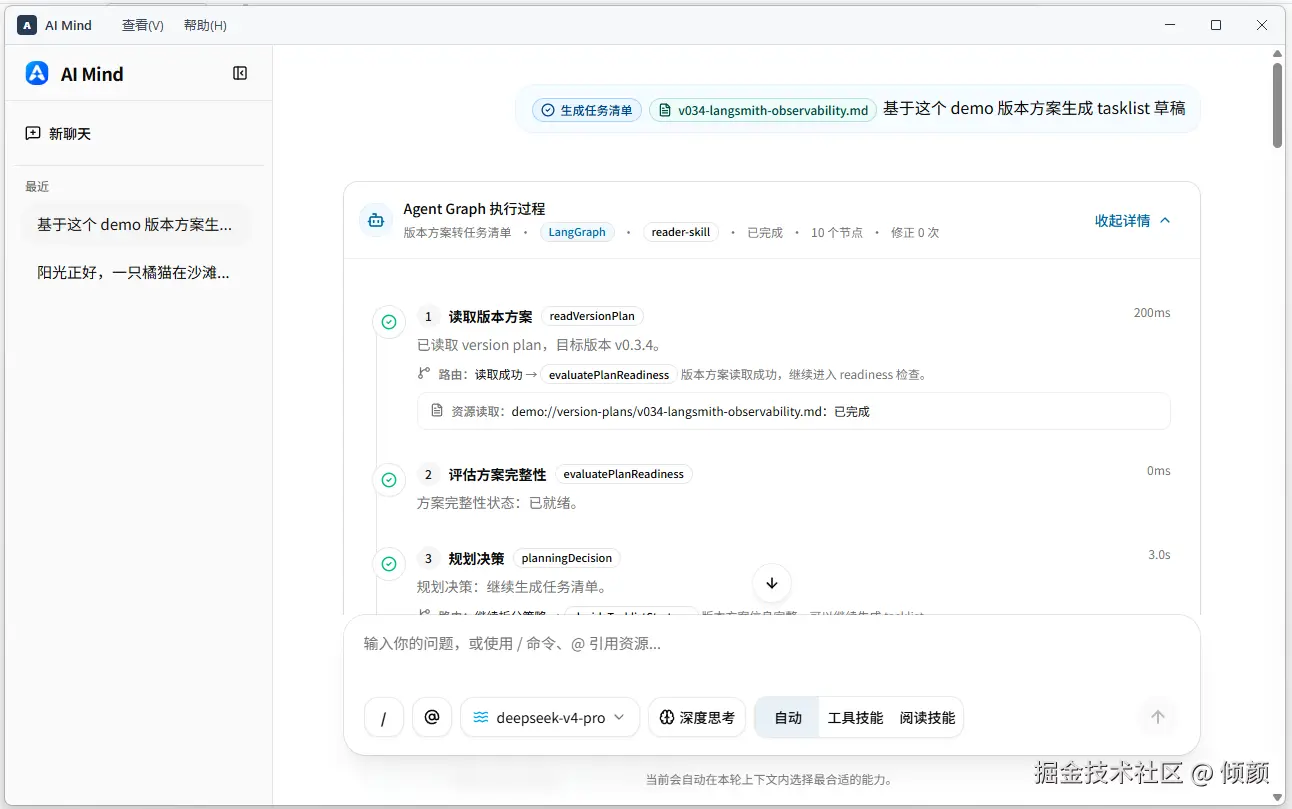Click the 0ms duration value

[1159, 471]
